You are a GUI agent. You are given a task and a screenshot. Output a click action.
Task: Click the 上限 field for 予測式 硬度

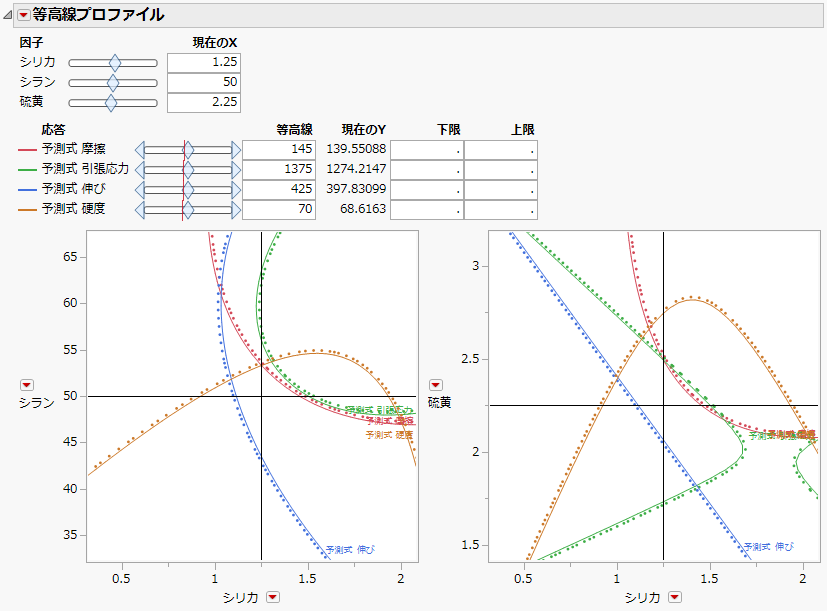tap(501, 210)
